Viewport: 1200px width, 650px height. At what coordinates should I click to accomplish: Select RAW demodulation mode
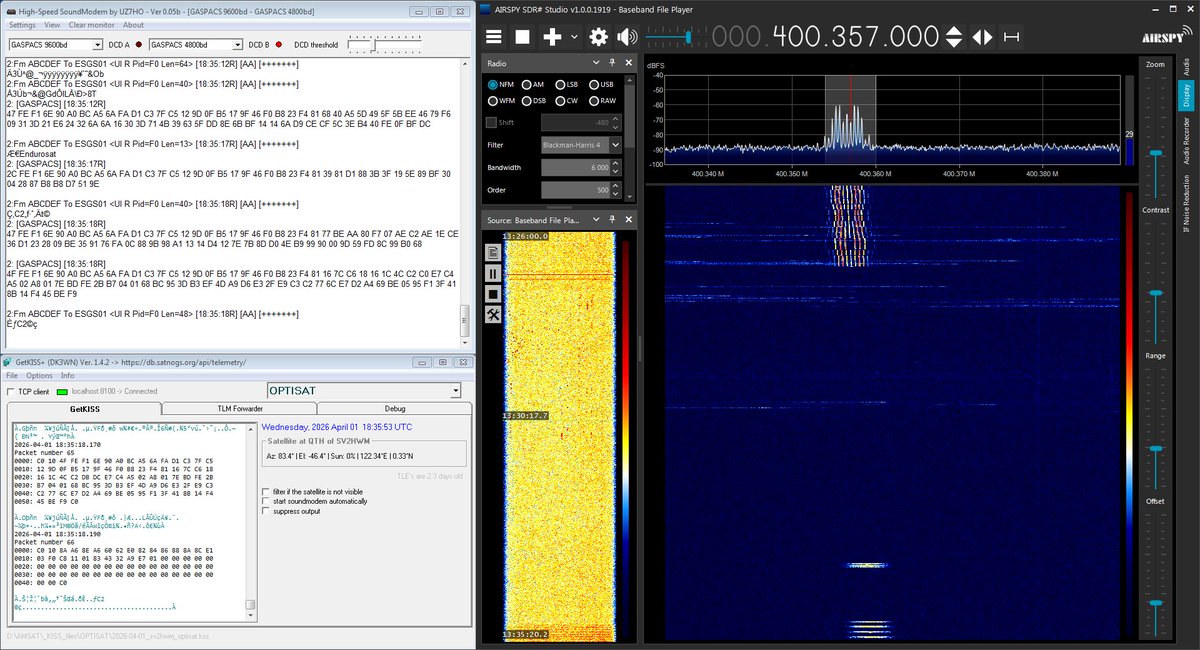(602, 101)
